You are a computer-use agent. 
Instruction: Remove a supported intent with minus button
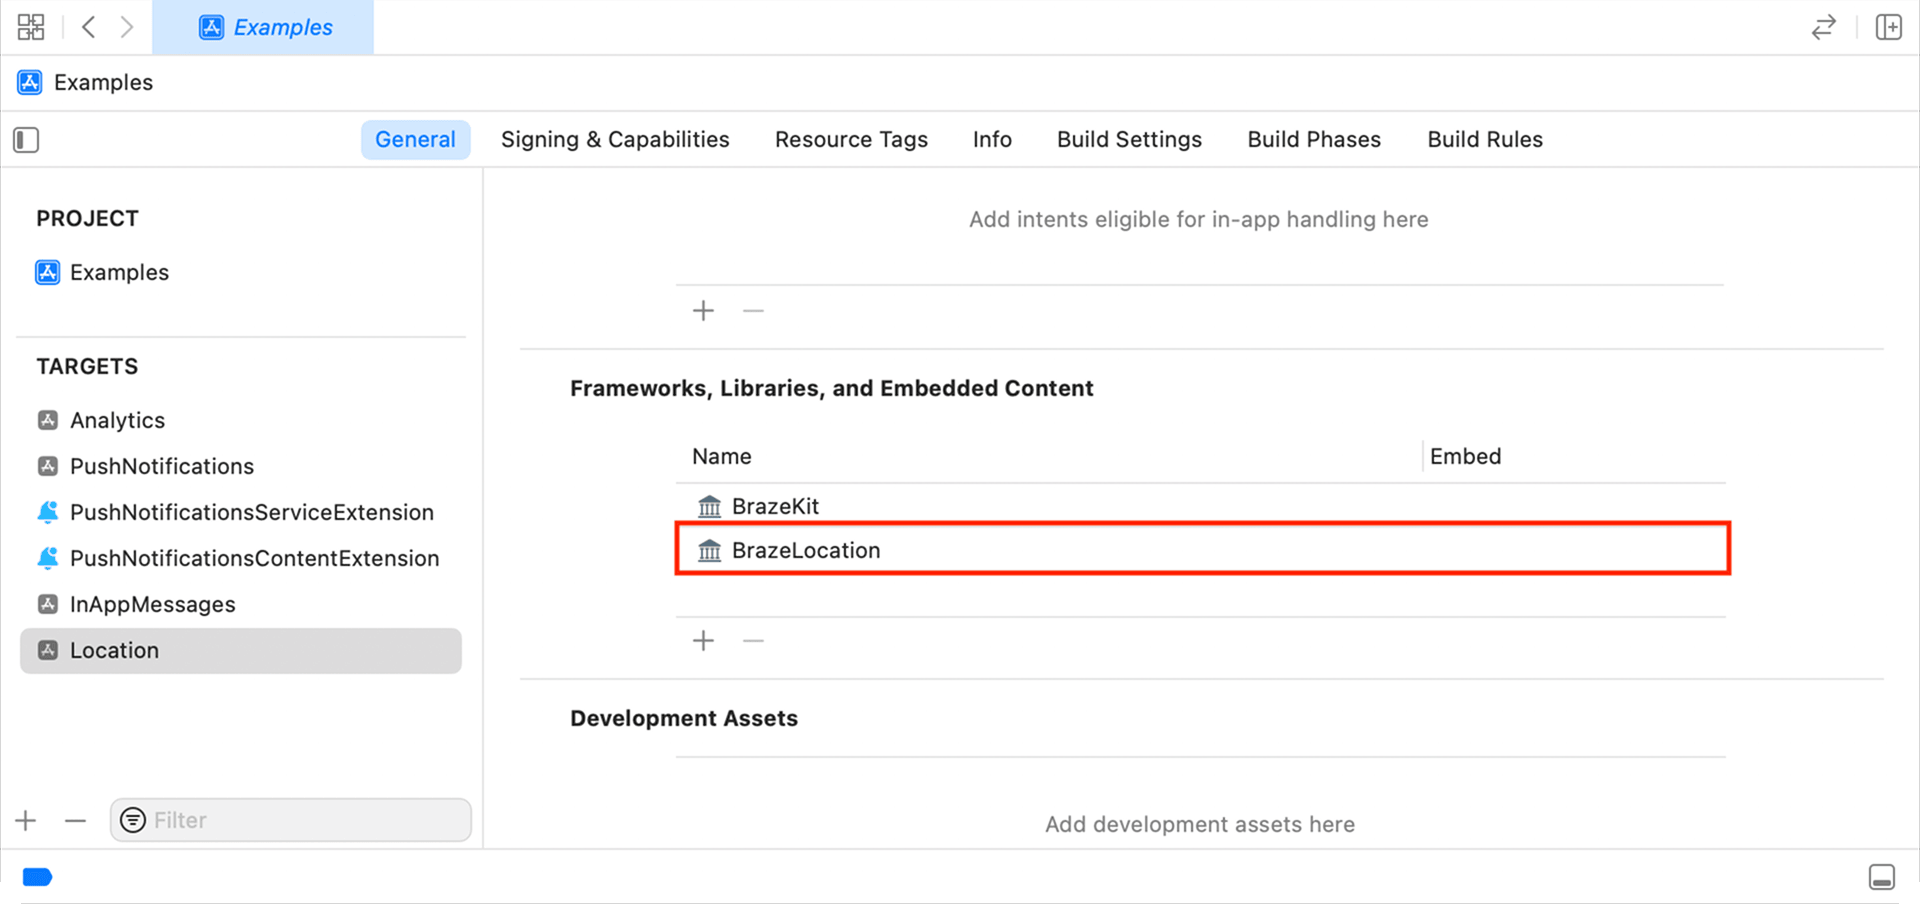pos(753,311)
